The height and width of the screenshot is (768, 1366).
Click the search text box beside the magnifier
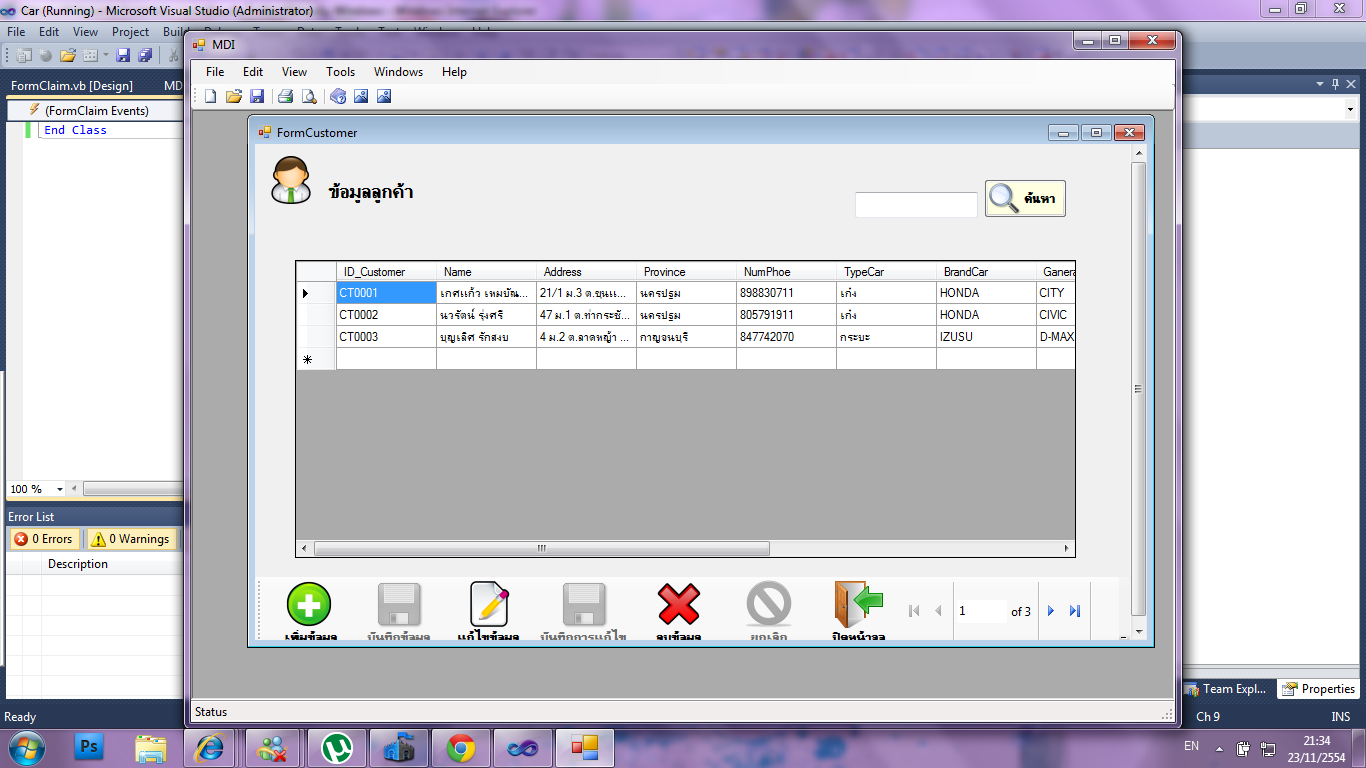click(915, 205)
